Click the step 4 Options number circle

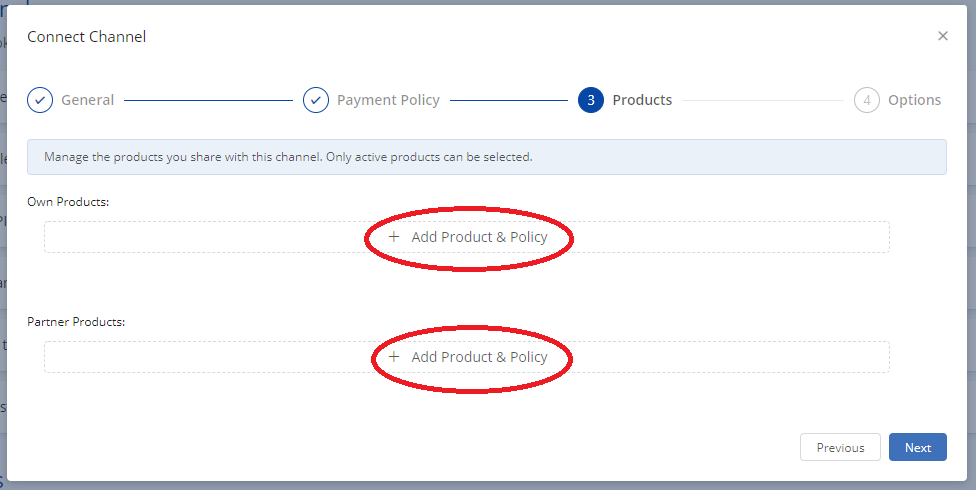tap(866, 100)
